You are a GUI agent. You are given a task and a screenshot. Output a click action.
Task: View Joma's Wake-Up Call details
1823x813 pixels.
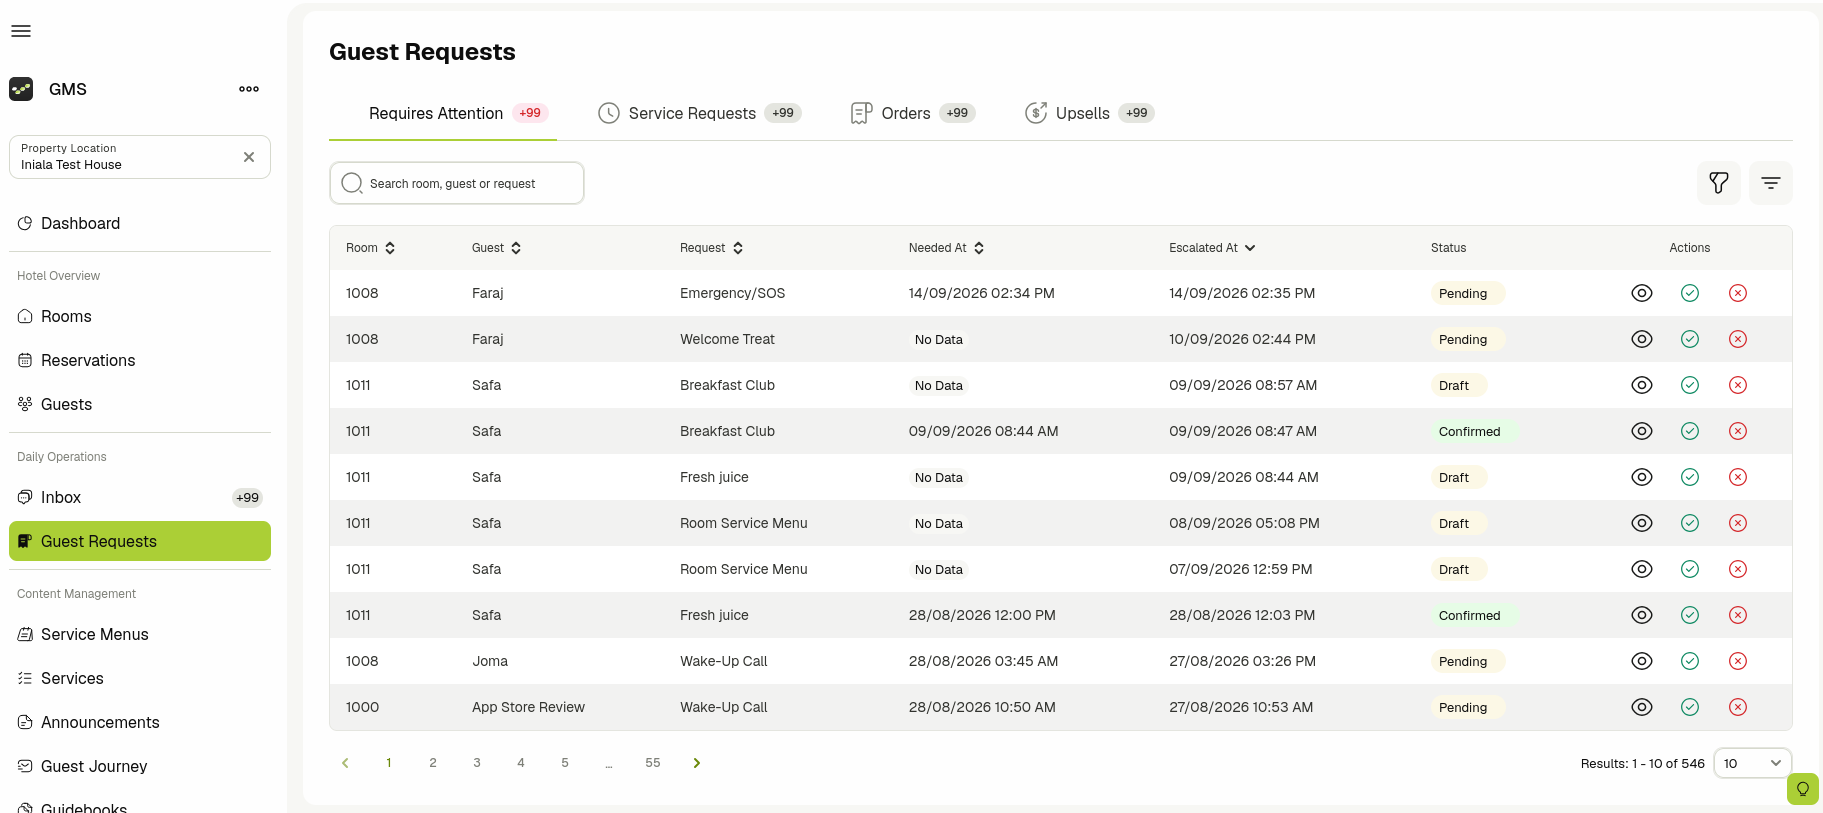click(x=1642, y=661)
